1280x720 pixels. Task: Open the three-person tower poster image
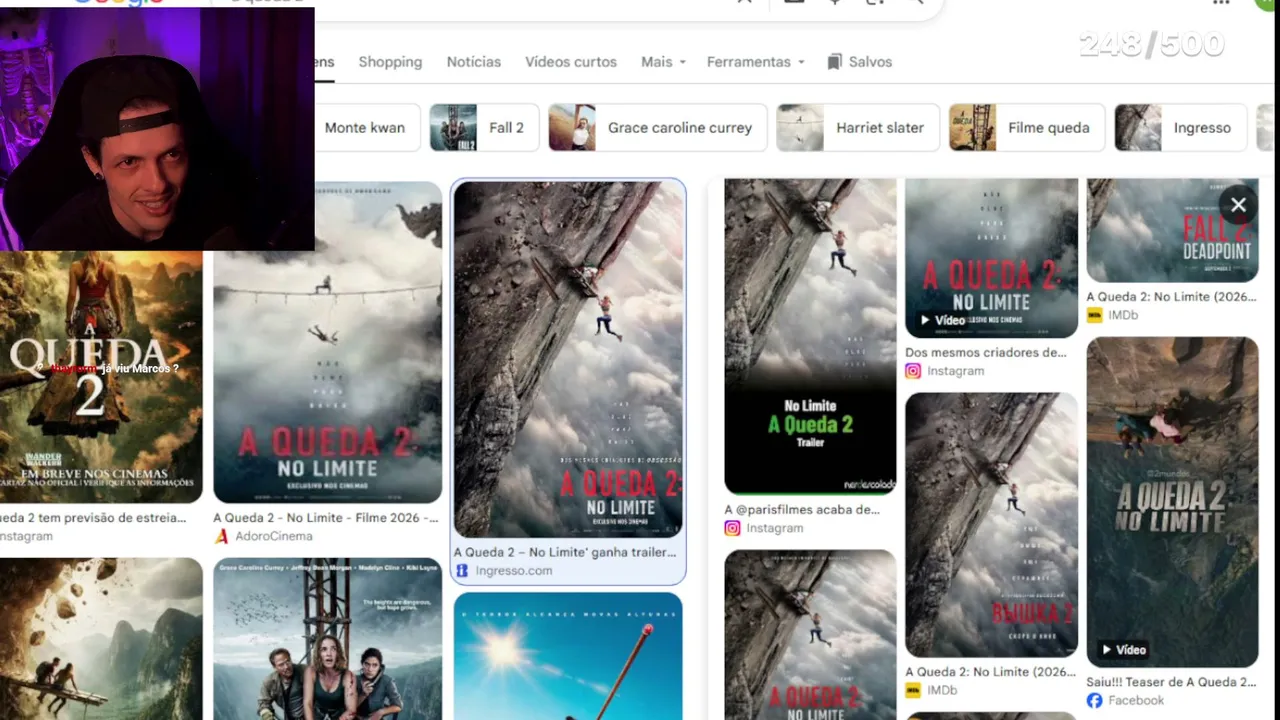pyautogui.click(x=327, y=639)
